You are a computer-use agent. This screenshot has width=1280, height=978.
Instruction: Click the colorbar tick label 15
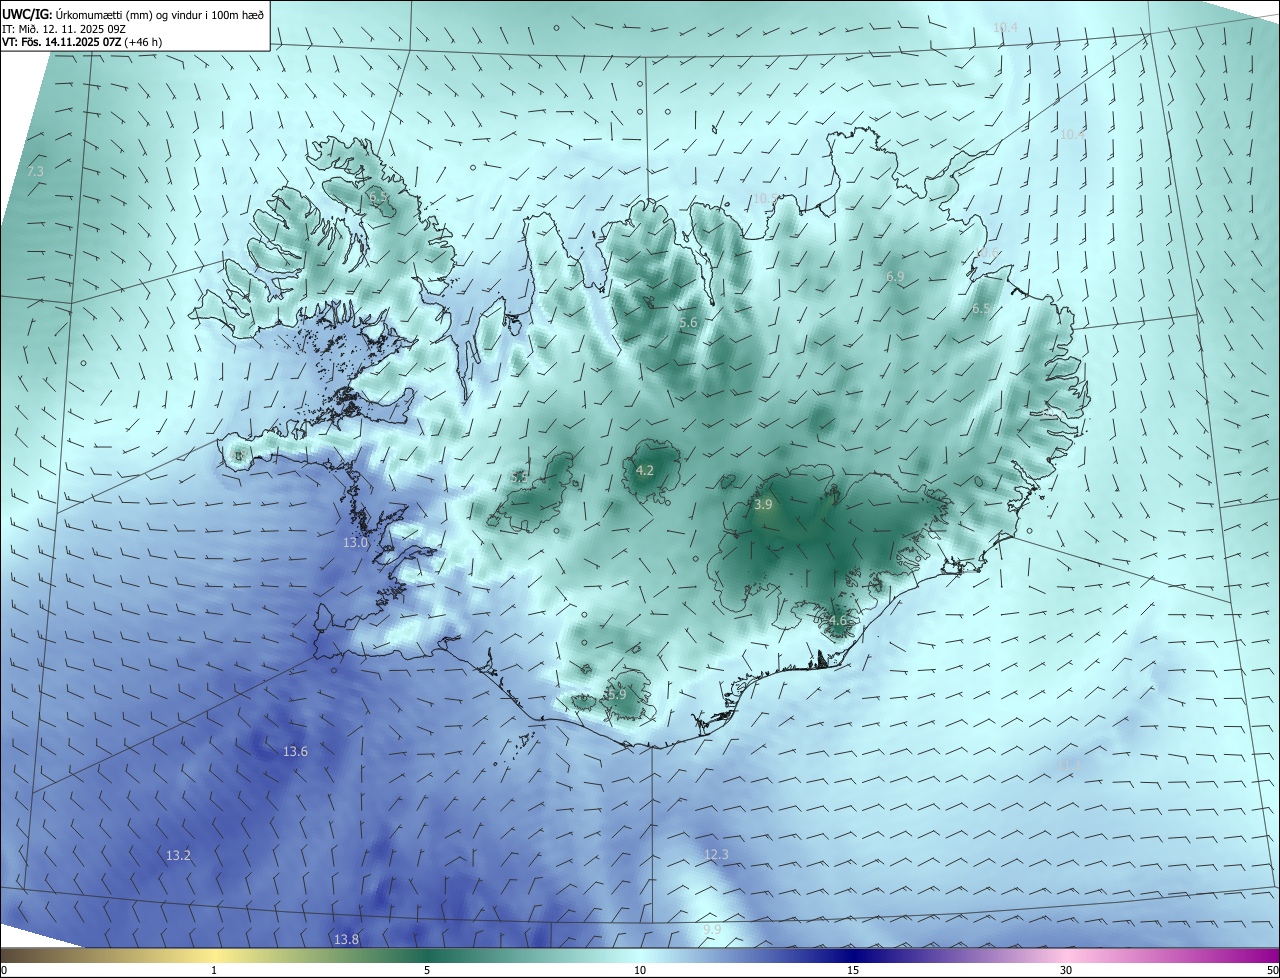click(853, 970)
